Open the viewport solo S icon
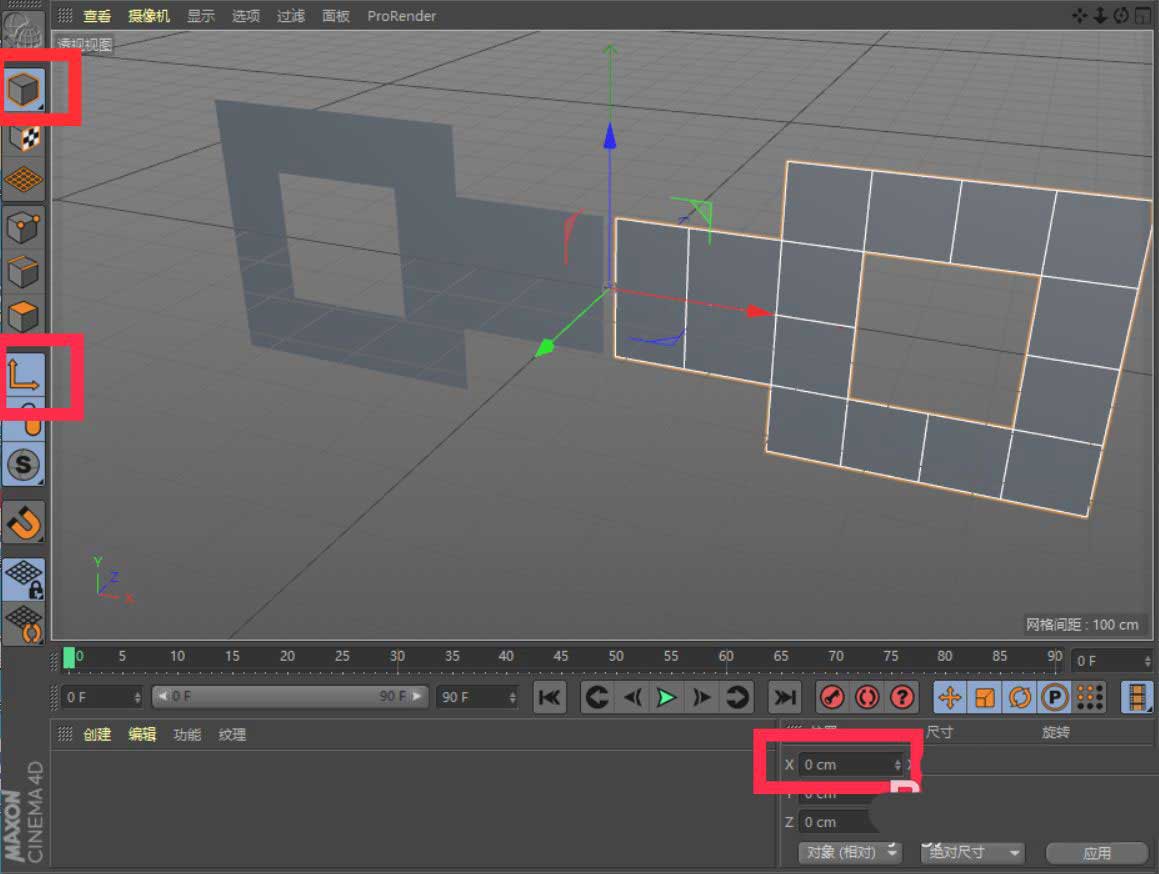This screenshot has height=874, width=1159. tap(23, 465)
